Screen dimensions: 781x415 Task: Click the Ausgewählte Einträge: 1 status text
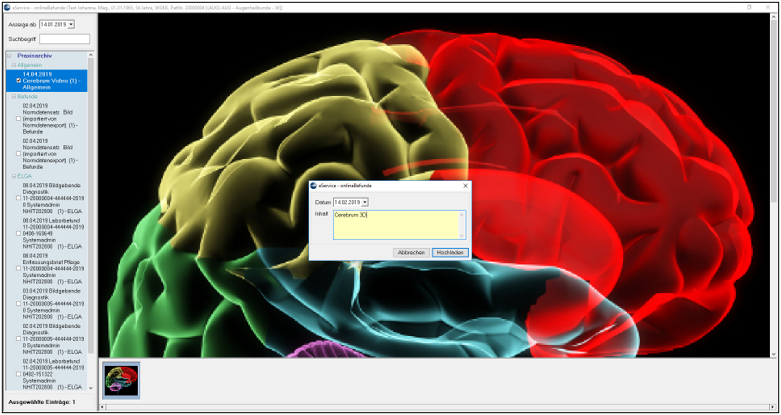point(42,402)
